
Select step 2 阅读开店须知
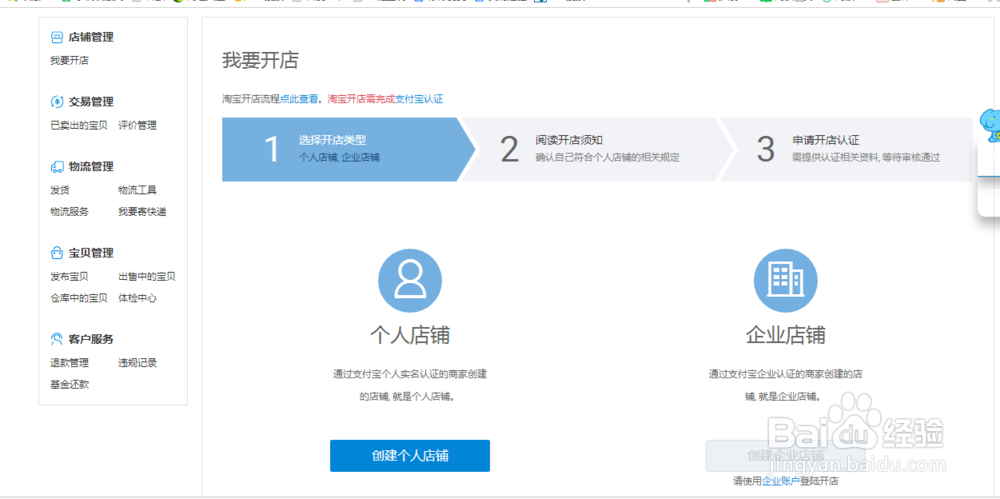click(597, 149)
